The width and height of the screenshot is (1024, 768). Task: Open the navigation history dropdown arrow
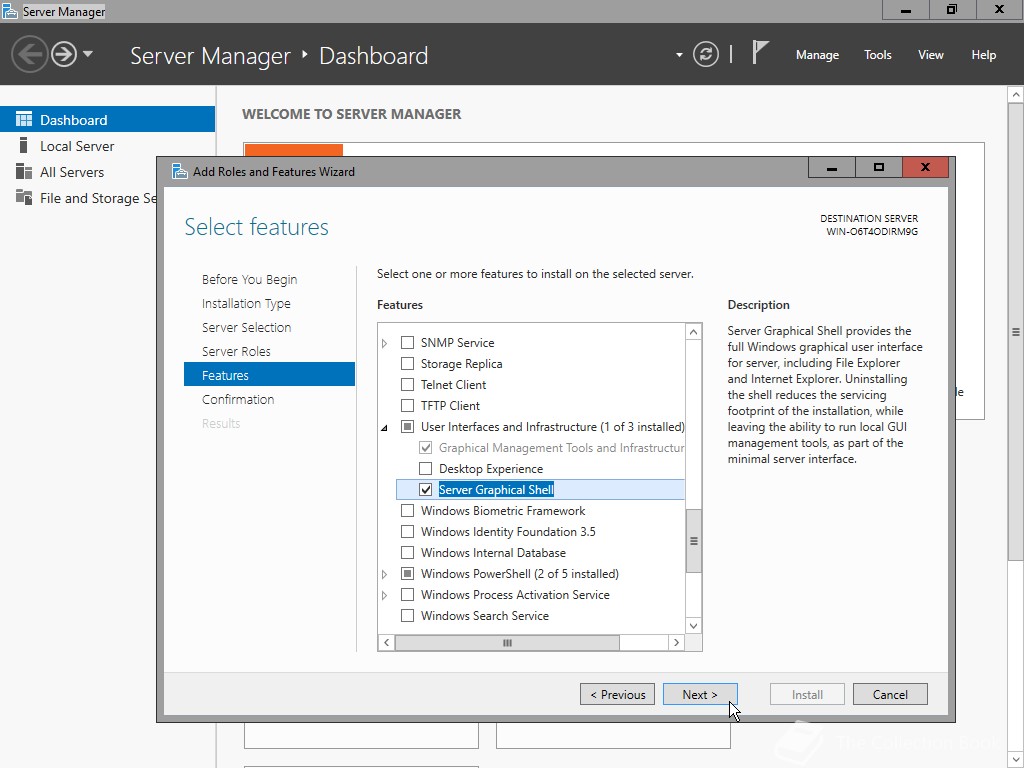tap(88, 54)
